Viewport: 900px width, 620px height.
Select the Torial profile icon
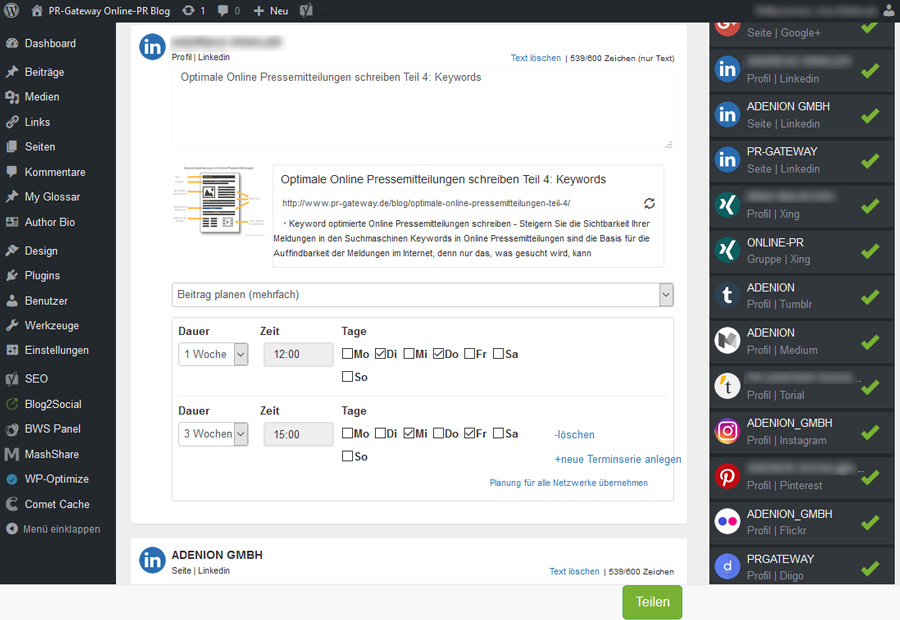point(727,386)
